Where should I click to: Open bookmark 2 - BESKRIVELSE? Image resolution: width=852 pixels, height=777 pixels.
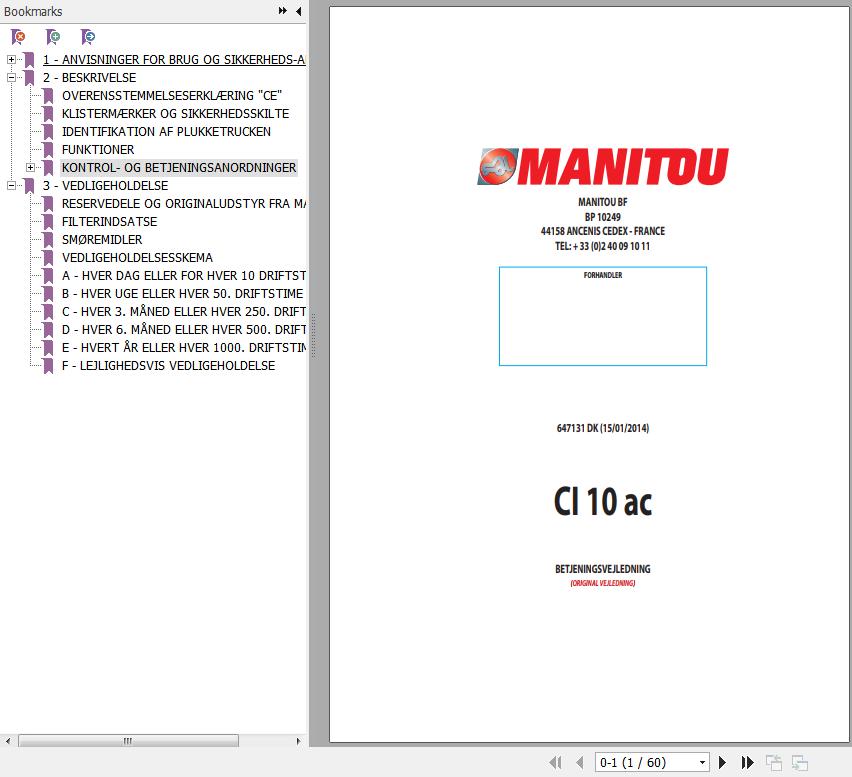(90, 77)
